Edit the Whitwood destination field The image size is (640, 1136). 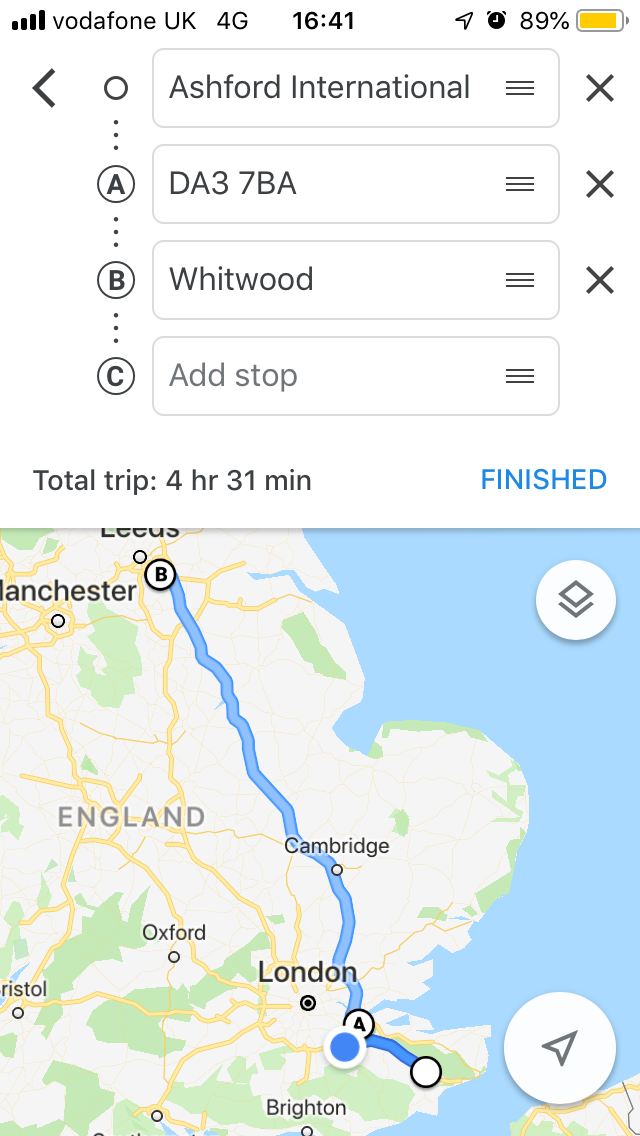pos(355,280)
